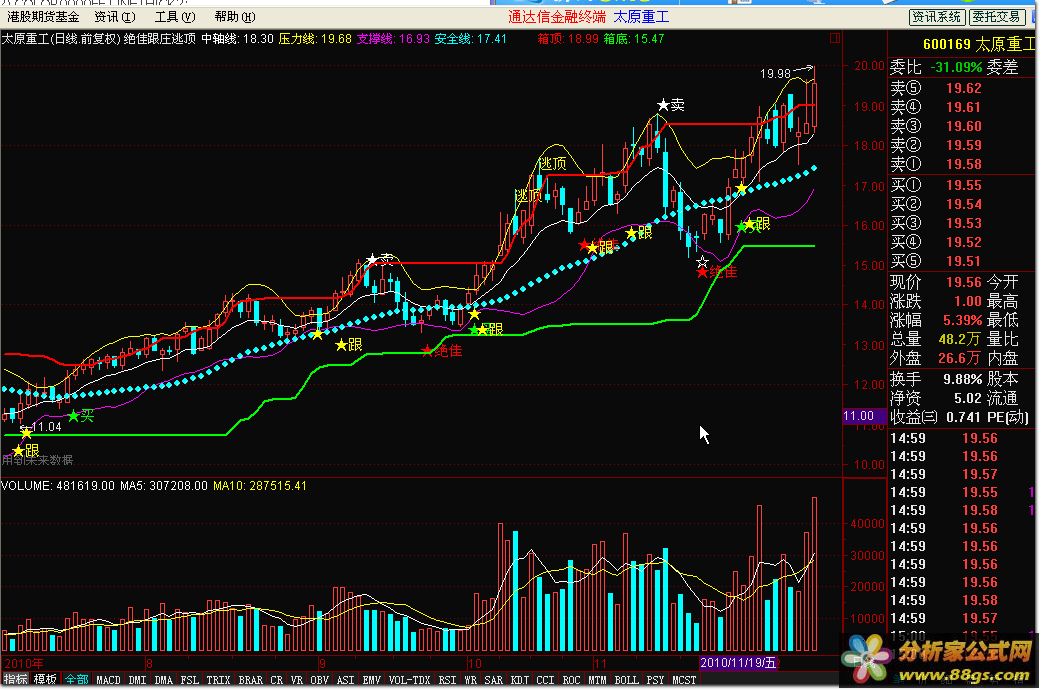Screen dimensions: 1041x690
Task: Switch to the RSI indicator
Action: 447,680
